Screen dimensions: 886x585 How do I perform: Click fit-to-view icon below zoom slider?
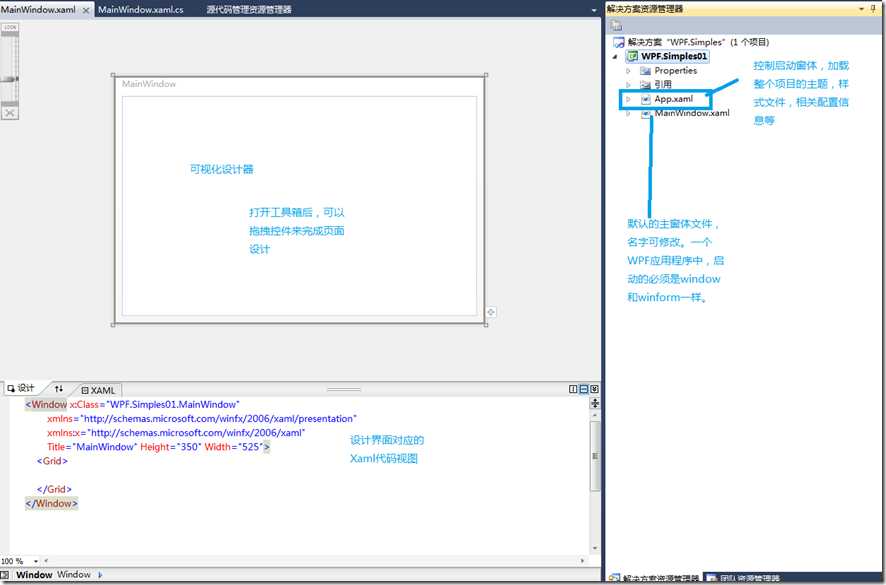point(10,113)
